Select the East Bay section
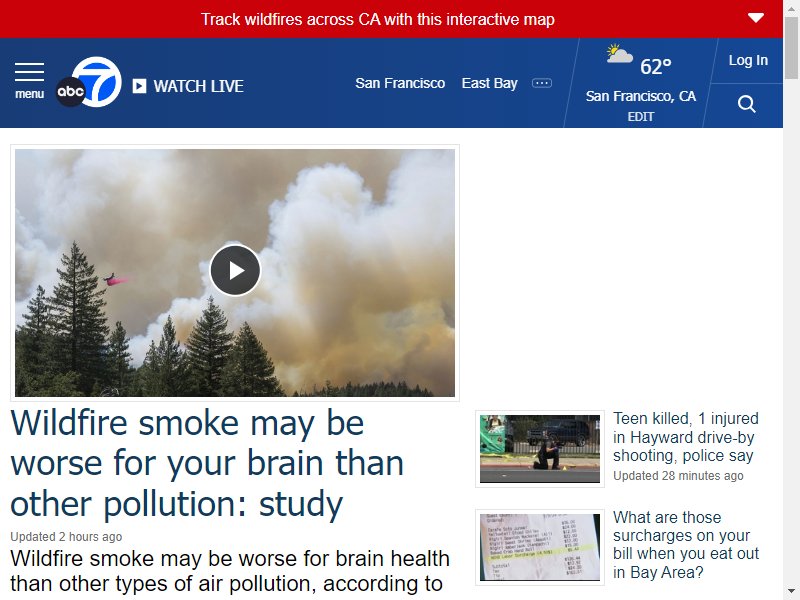Image resolution: width=800 pixels, height=600 pixels. click(x=489, y=83)
